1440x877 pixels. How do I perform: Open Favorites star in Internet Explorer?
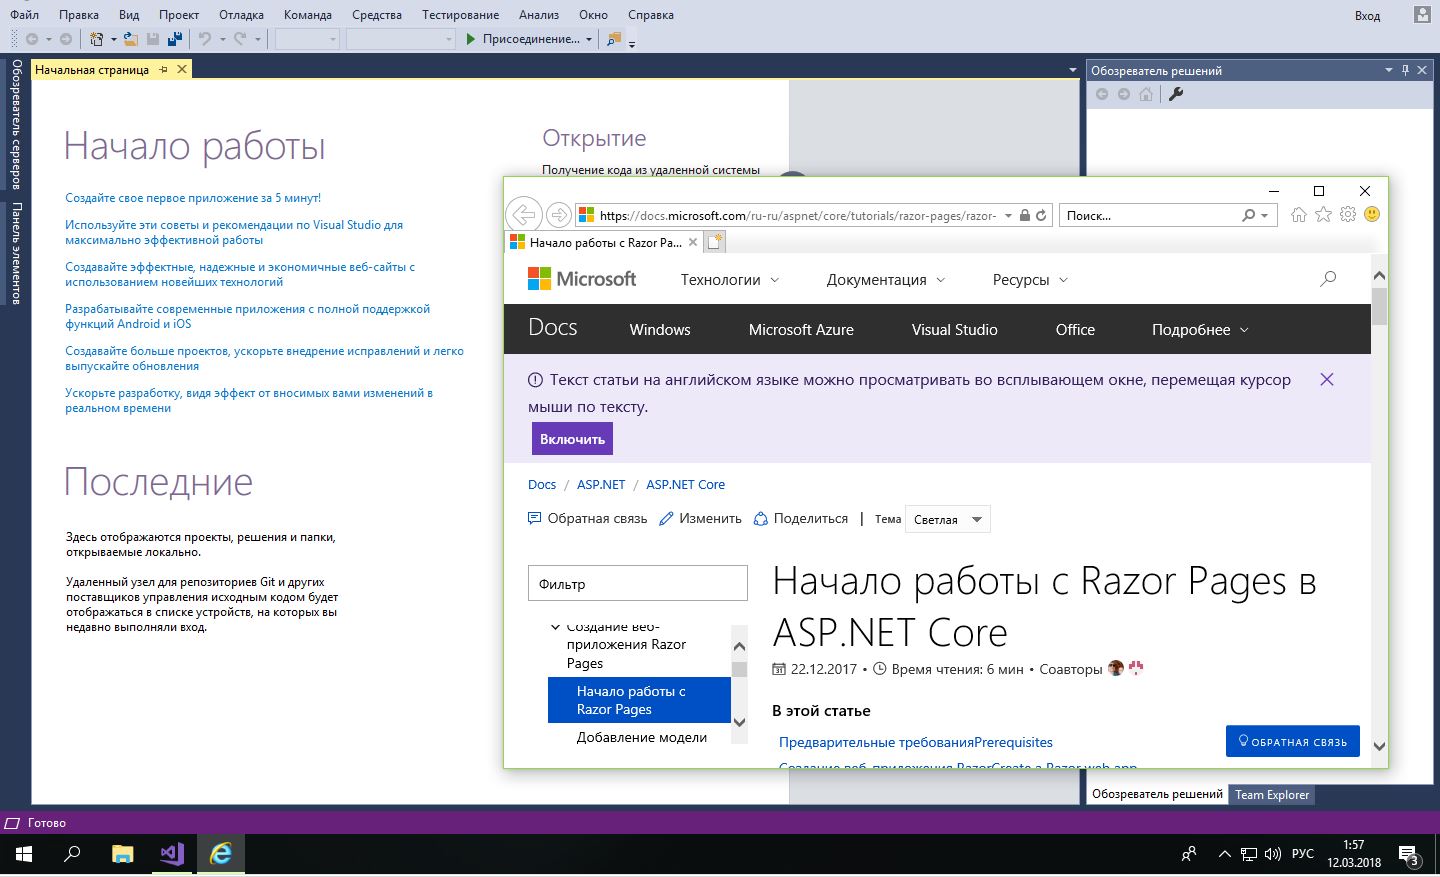tap(1324, 214)
